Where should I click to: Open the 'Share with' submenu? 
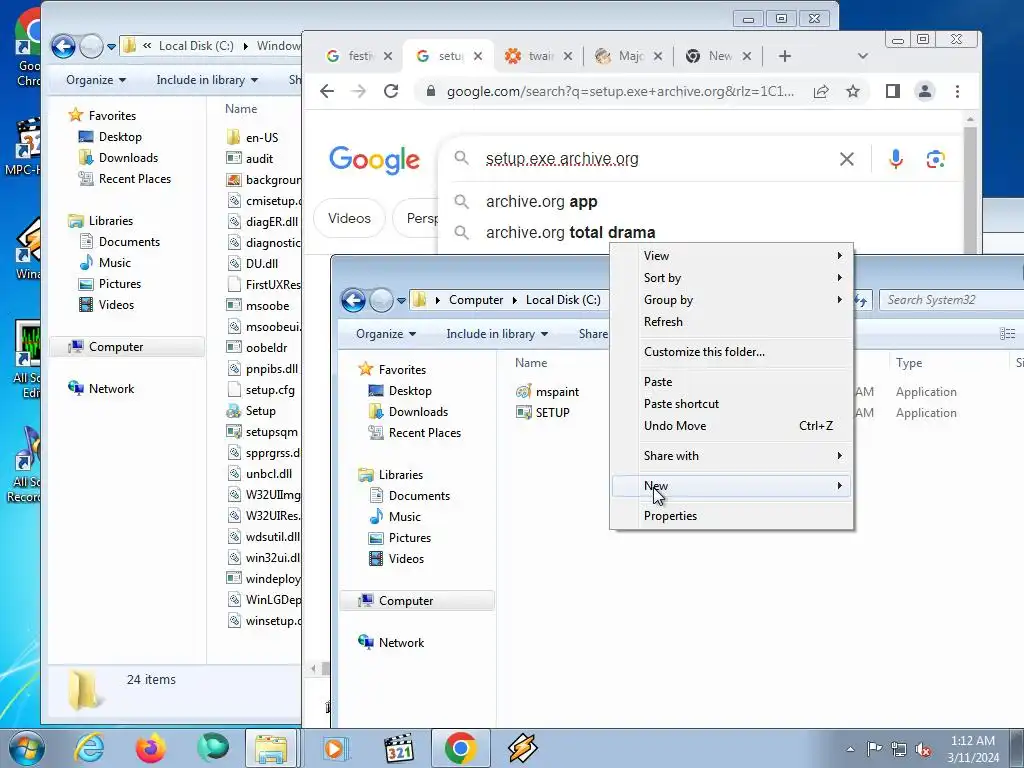click(731, 456)
